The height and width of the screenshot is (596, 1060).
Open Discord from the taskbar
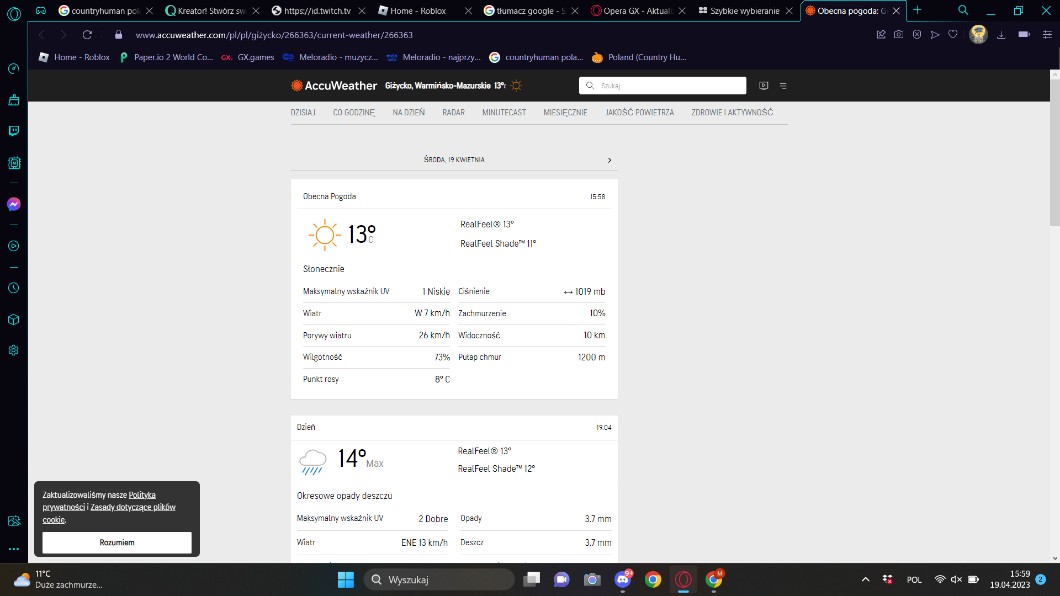622,580
